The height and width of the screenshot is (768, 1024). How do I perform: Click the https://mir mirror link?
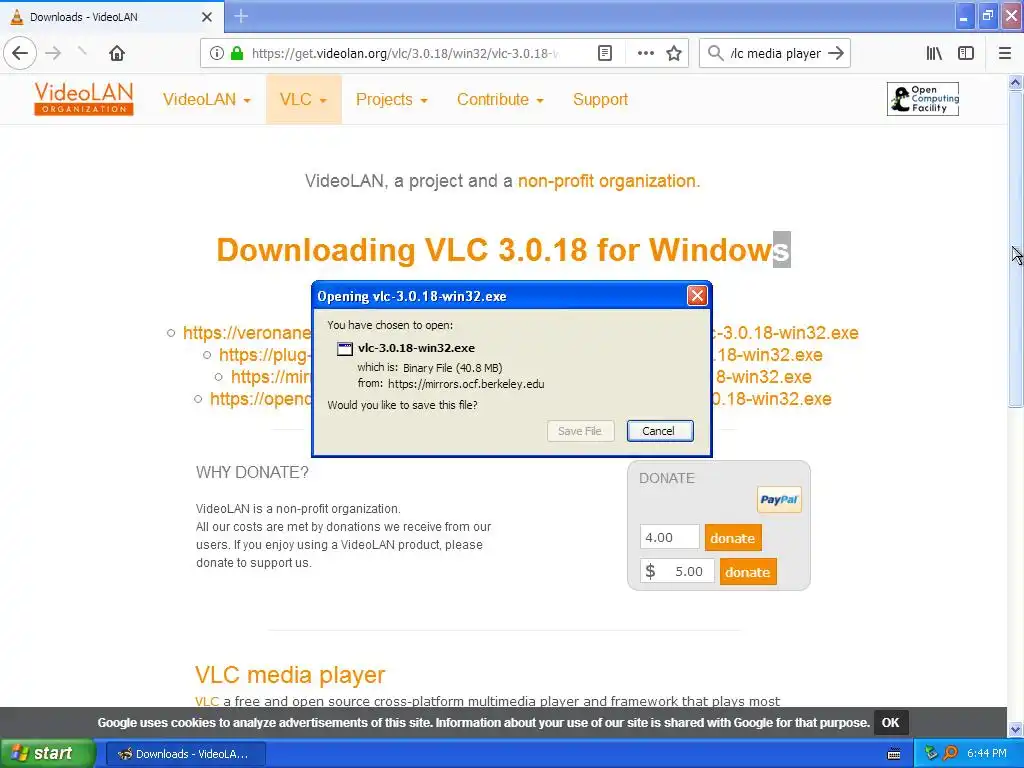click(x=271, y=377)
